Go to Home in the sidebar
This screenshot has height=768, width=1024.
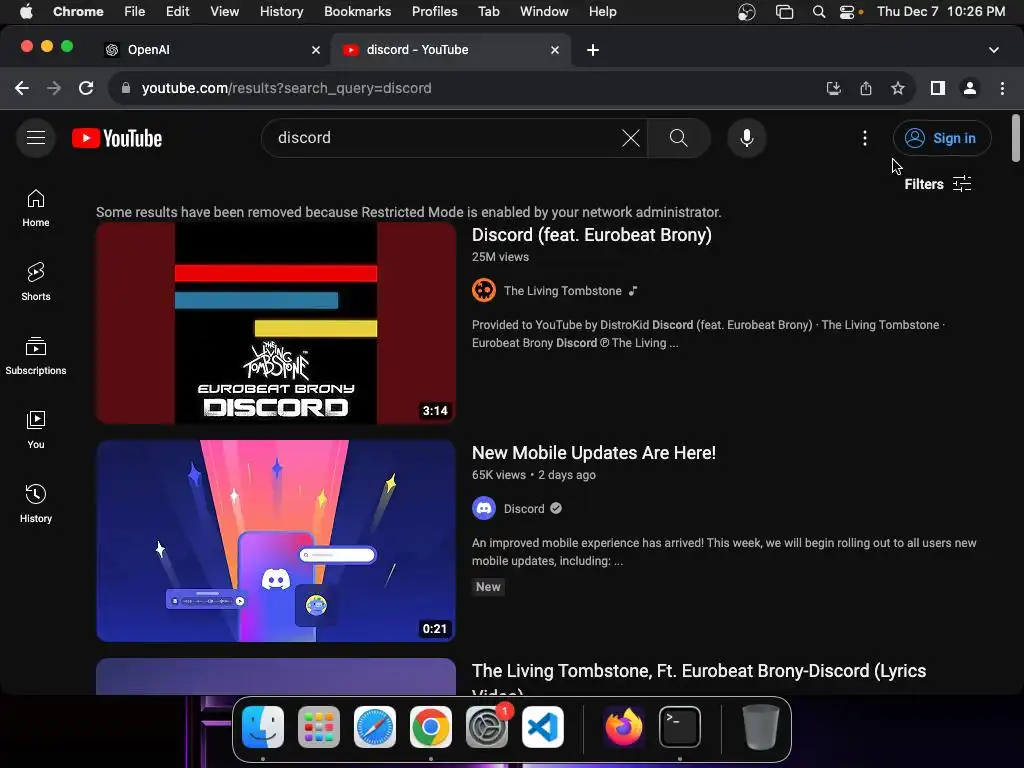click(36, 208)
